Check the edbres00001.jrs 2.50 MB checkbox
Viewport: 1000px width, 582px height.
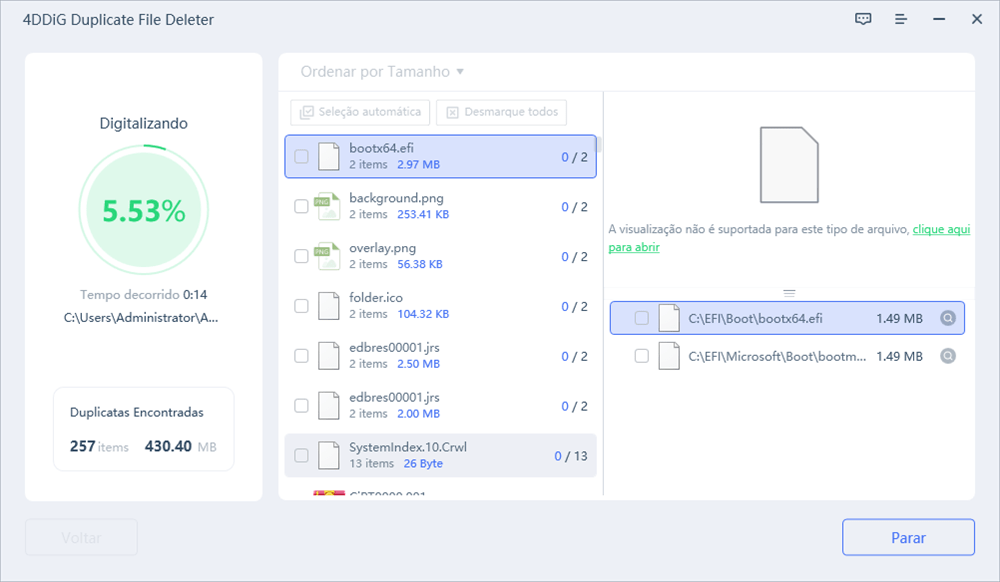pos(301,356)
